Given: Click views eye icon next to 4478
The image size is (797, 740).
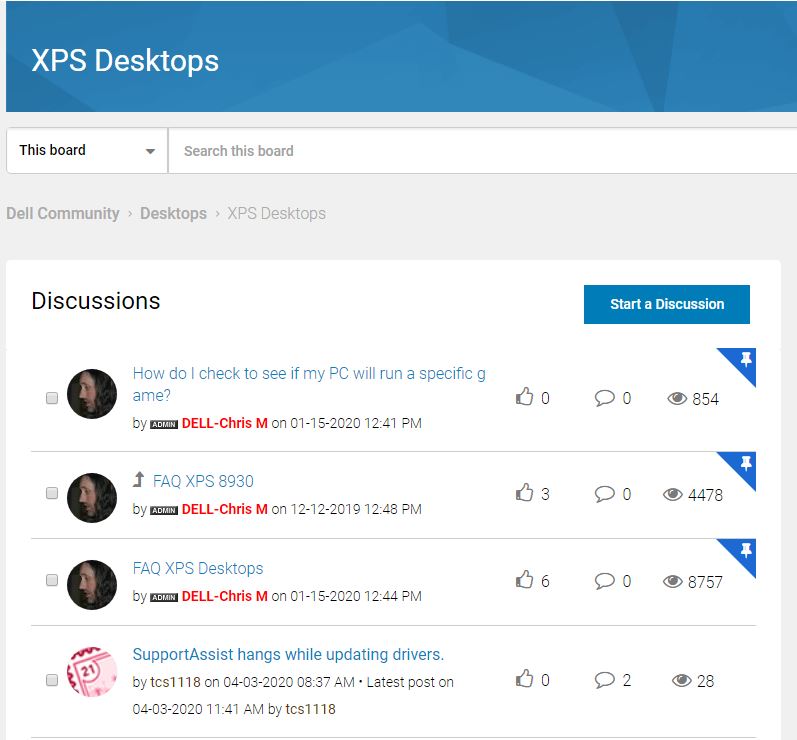Looking at the screenshot, I should point(673,495).
